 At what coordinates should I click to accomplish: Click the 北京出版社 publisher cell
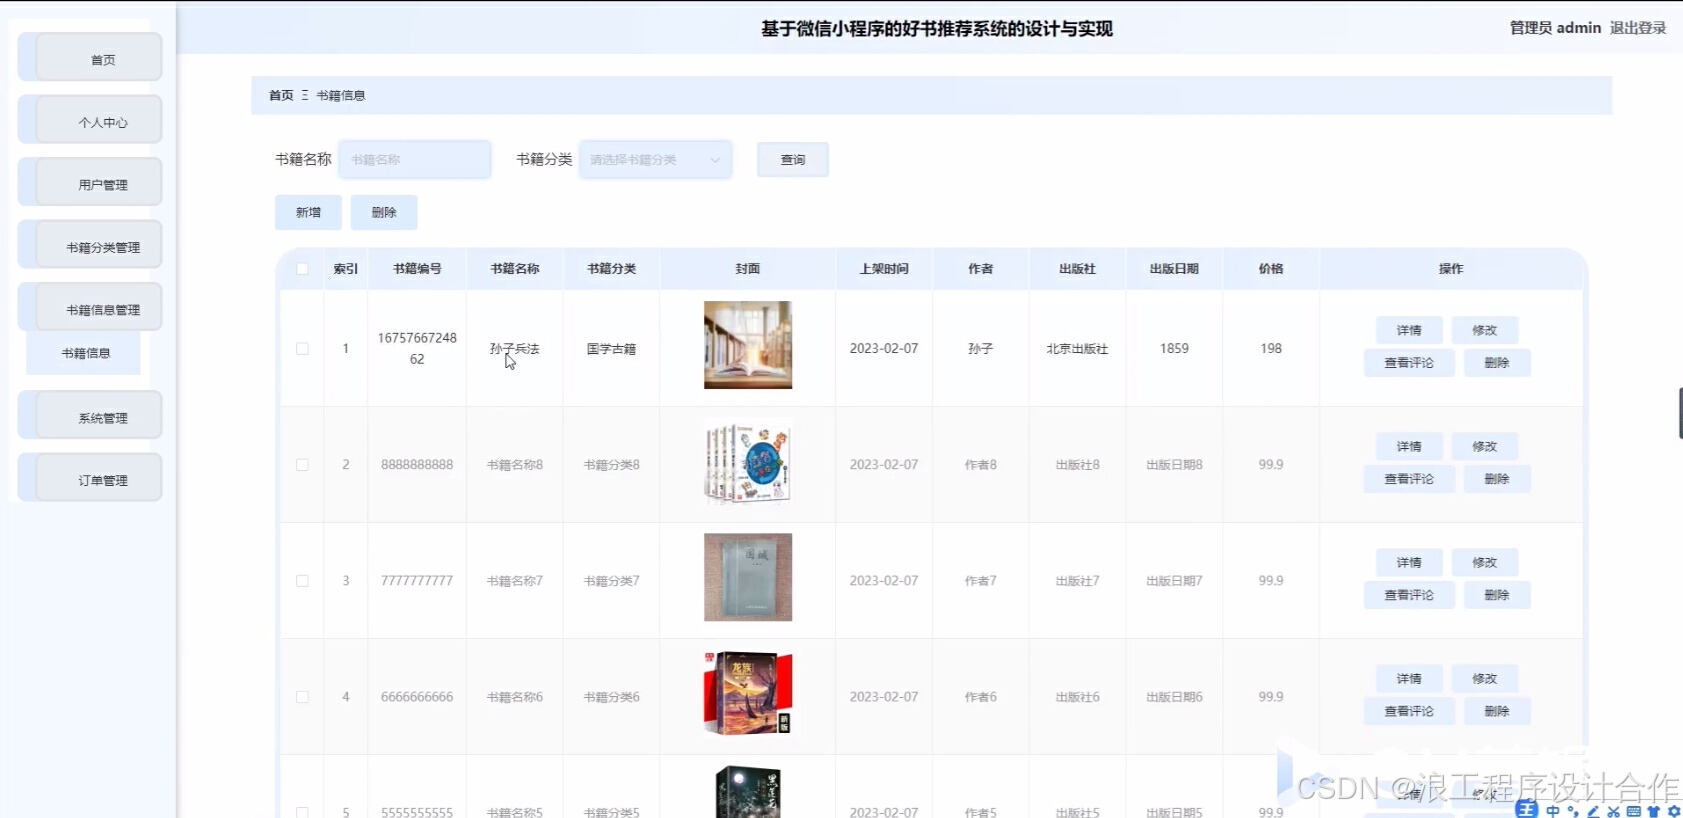1077,349
